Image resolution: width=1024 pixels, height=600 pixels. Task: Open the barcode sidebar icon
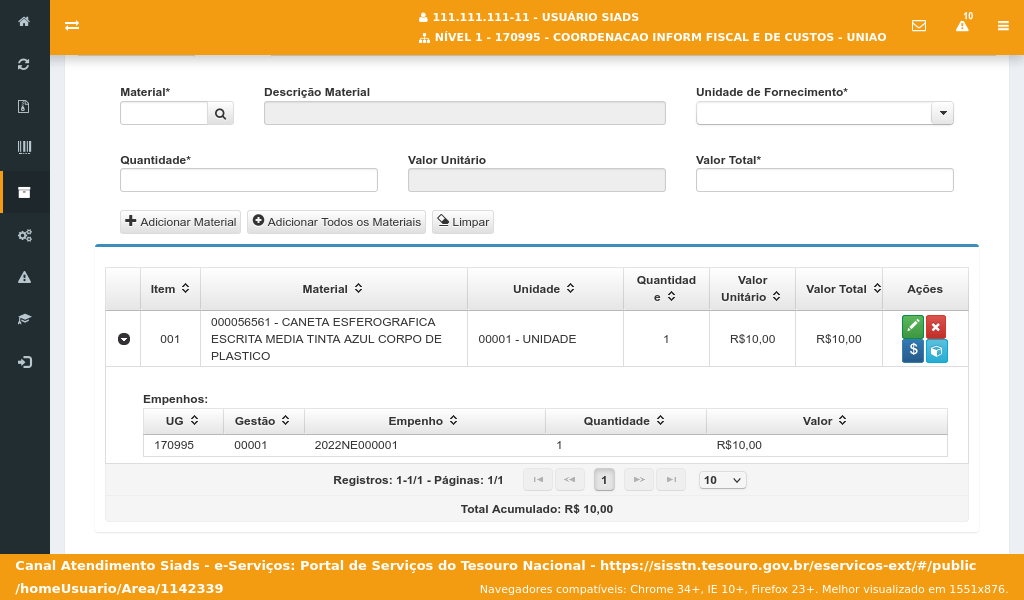[24, 148]
